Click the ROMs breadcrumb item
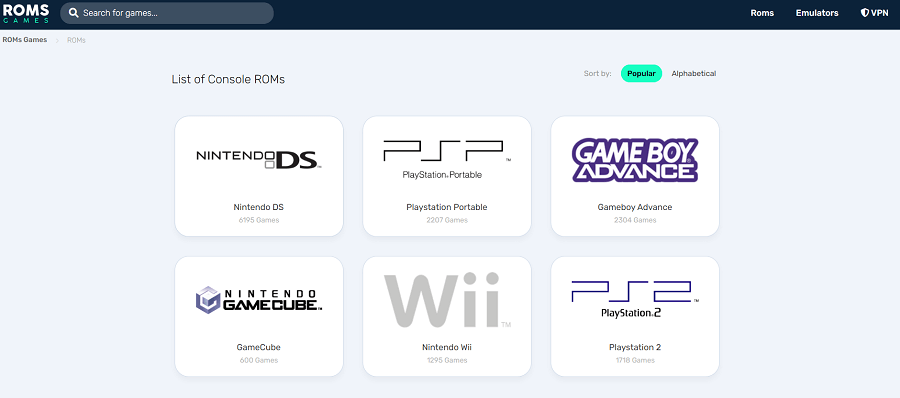This screenshot has height=398, width=900. pos(76,40)
